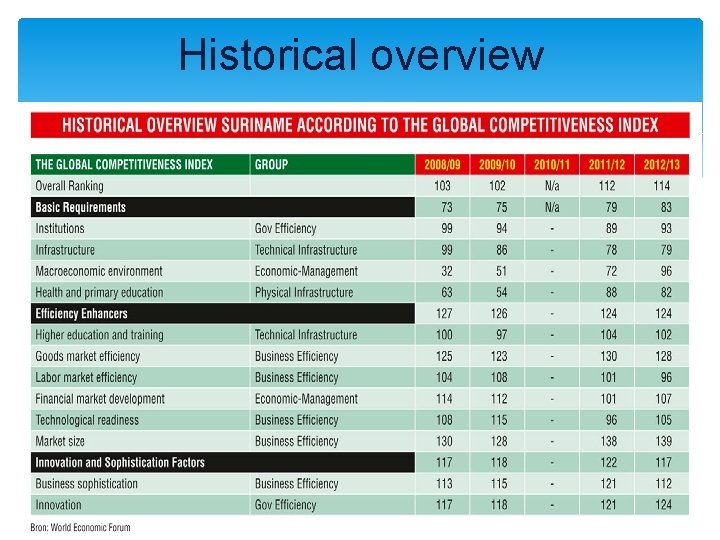Screen dimensions: 720x540
Task: Click Goods market efficiency 2011/12 value 130
Action: click(x=608, y=356)
